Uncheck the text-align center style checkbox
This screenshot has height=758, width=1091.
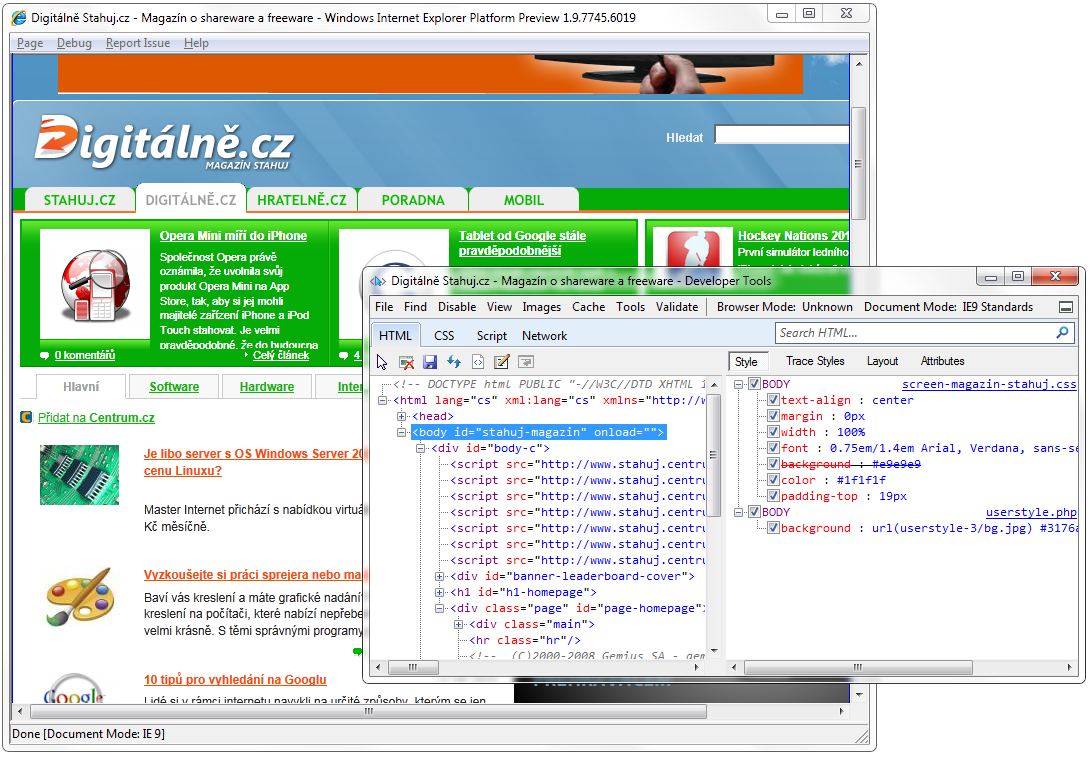point(773,400)
